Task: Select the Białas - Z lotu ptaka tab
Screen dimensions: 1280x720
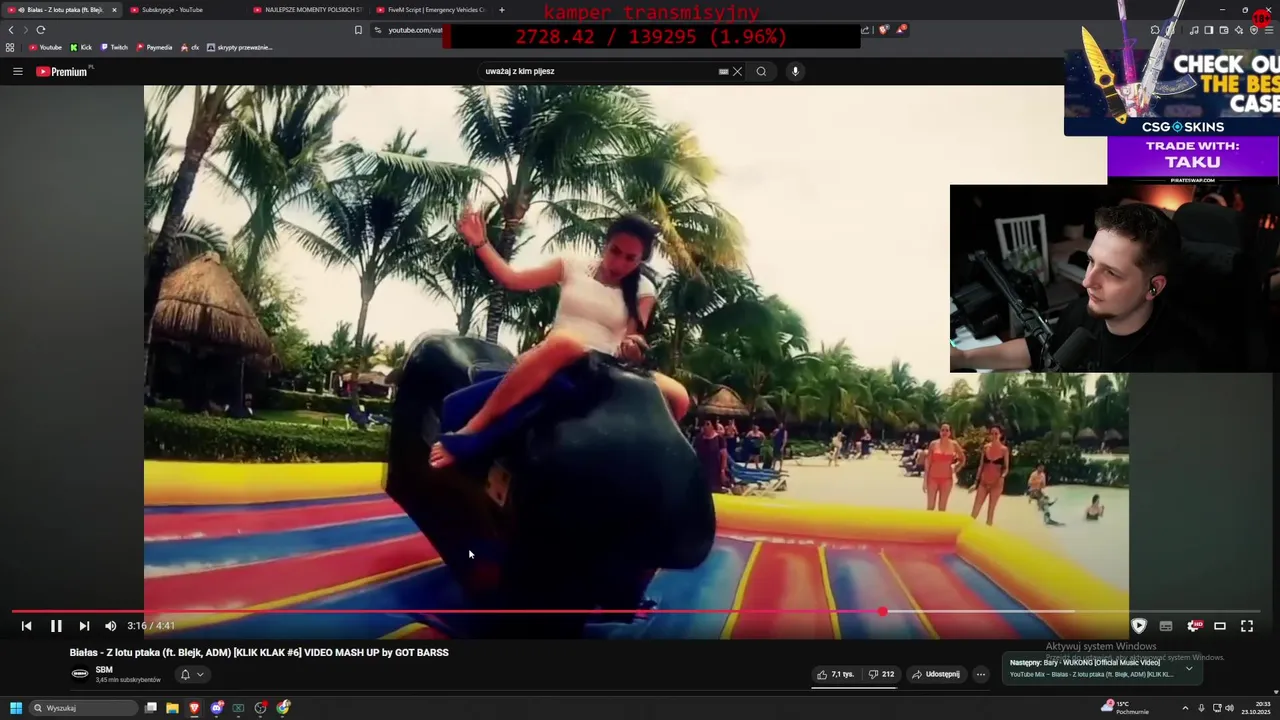Action: click(60, 10)
